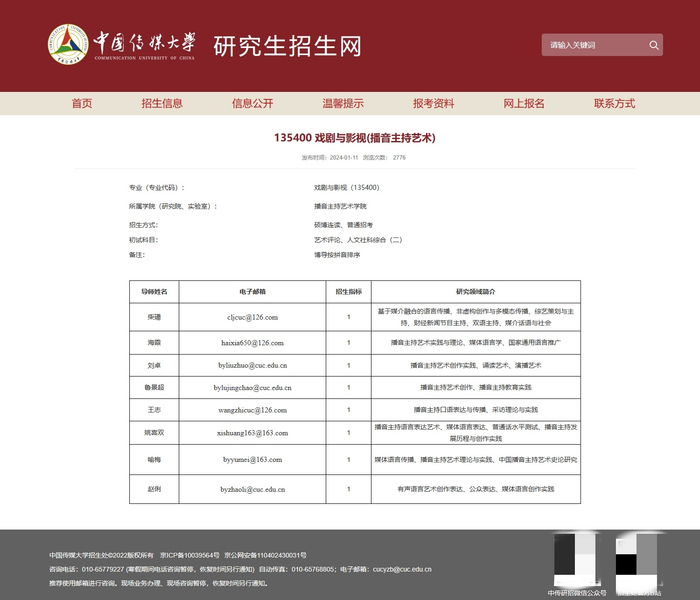Click the university emblem logo
This screenshot has width=700, height=600.
click(68, 44)
